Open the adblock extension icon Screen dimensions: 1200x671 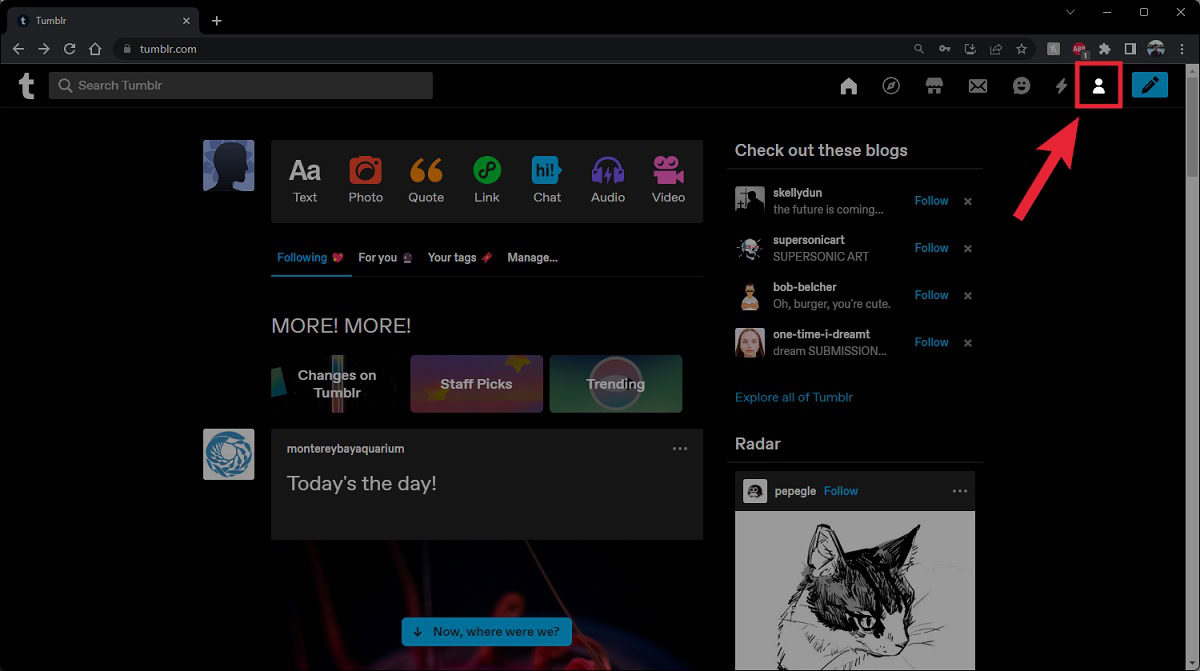(x=1080, y=48)
